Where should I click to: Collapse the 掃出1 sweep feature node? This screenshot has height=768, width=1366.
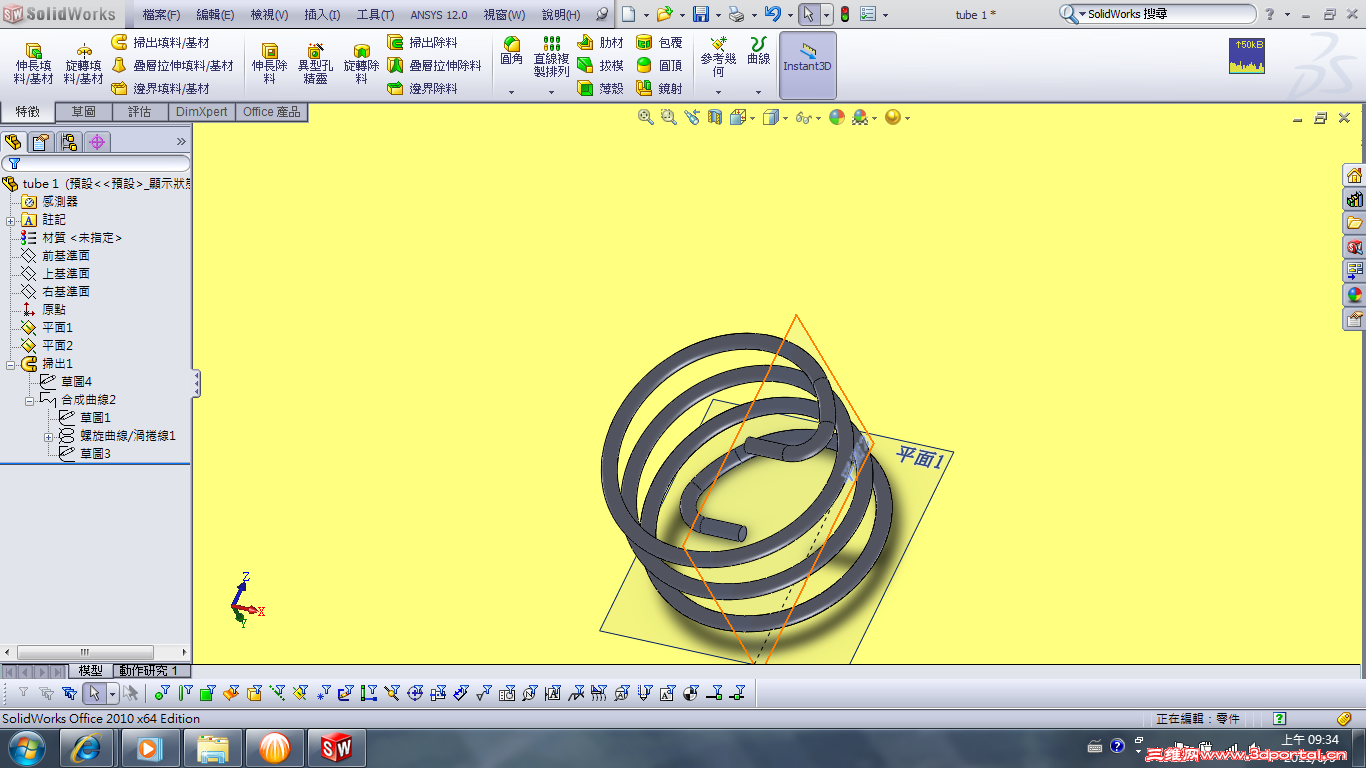[x=10, y=364]
